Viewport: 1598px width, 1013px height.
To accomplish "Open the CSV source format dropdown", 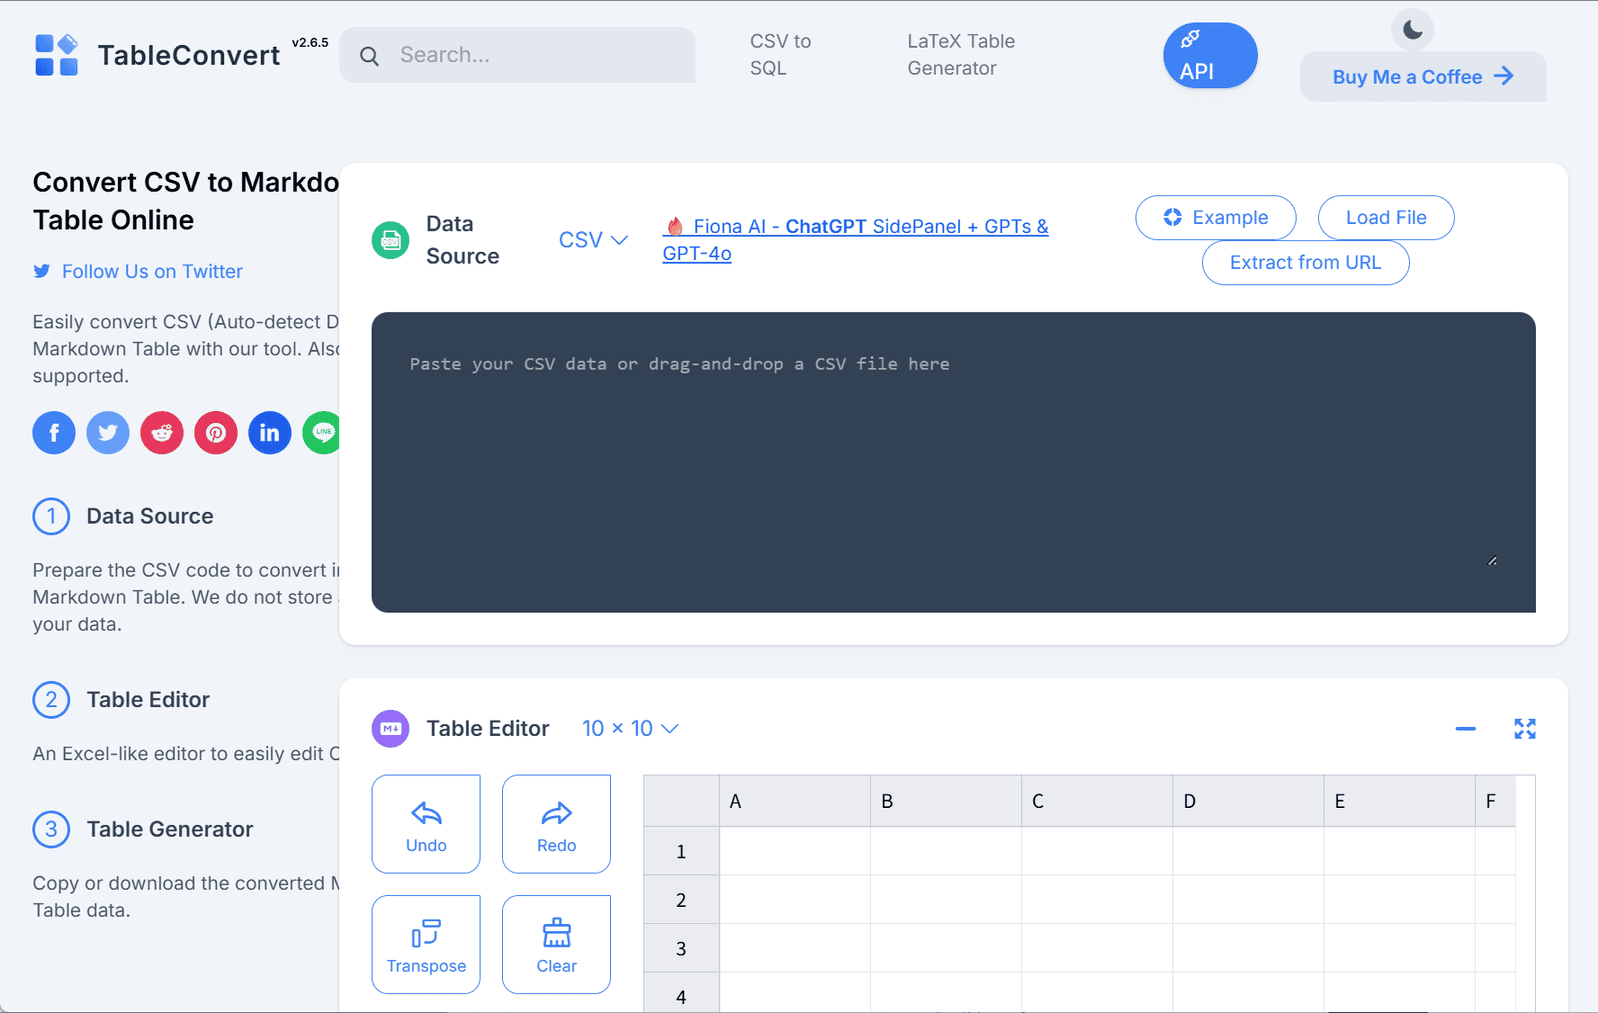I will point(593,240).
